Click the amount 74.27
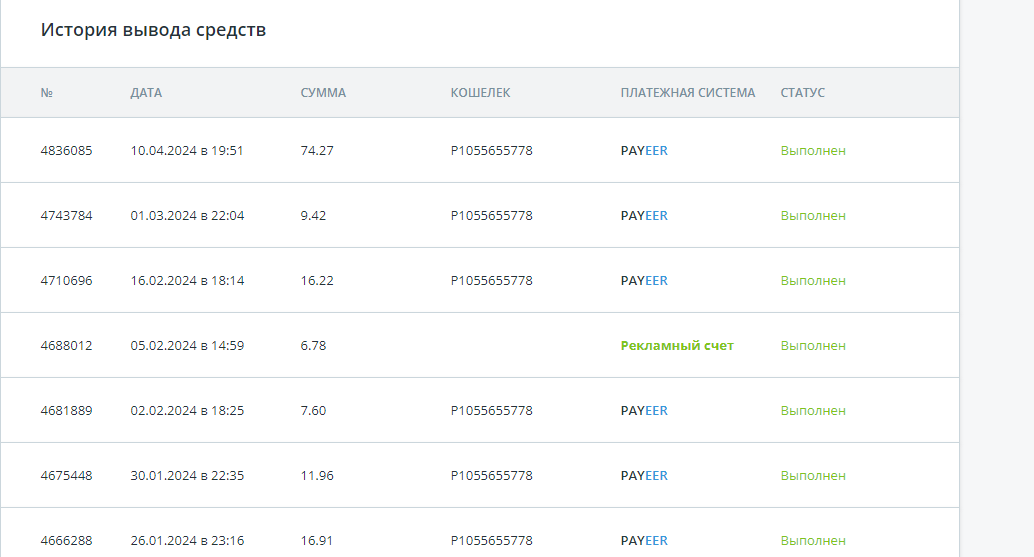The width and height of the screenshot is (1034, 557). point(317,150)
